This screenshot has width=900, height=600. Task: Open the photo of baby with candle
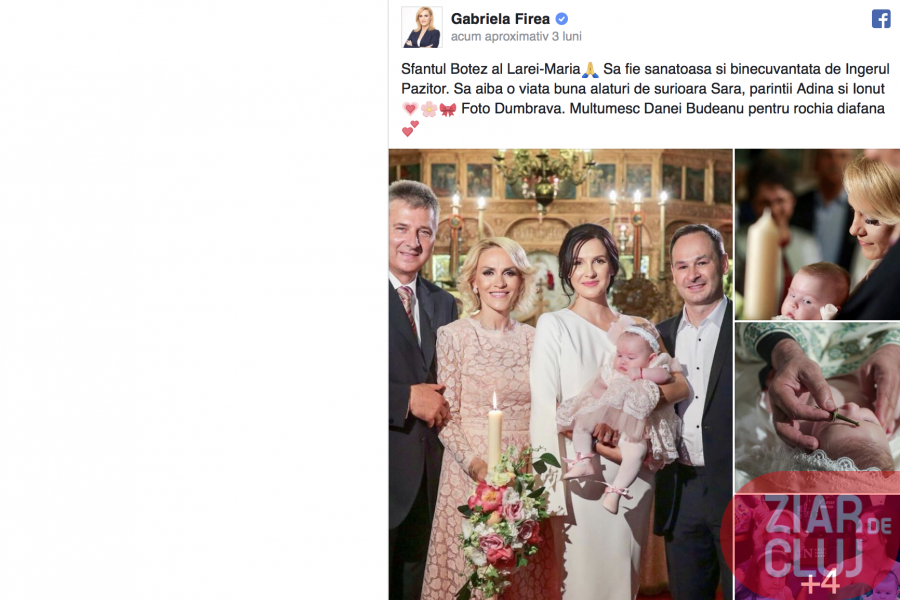[817, 234]
